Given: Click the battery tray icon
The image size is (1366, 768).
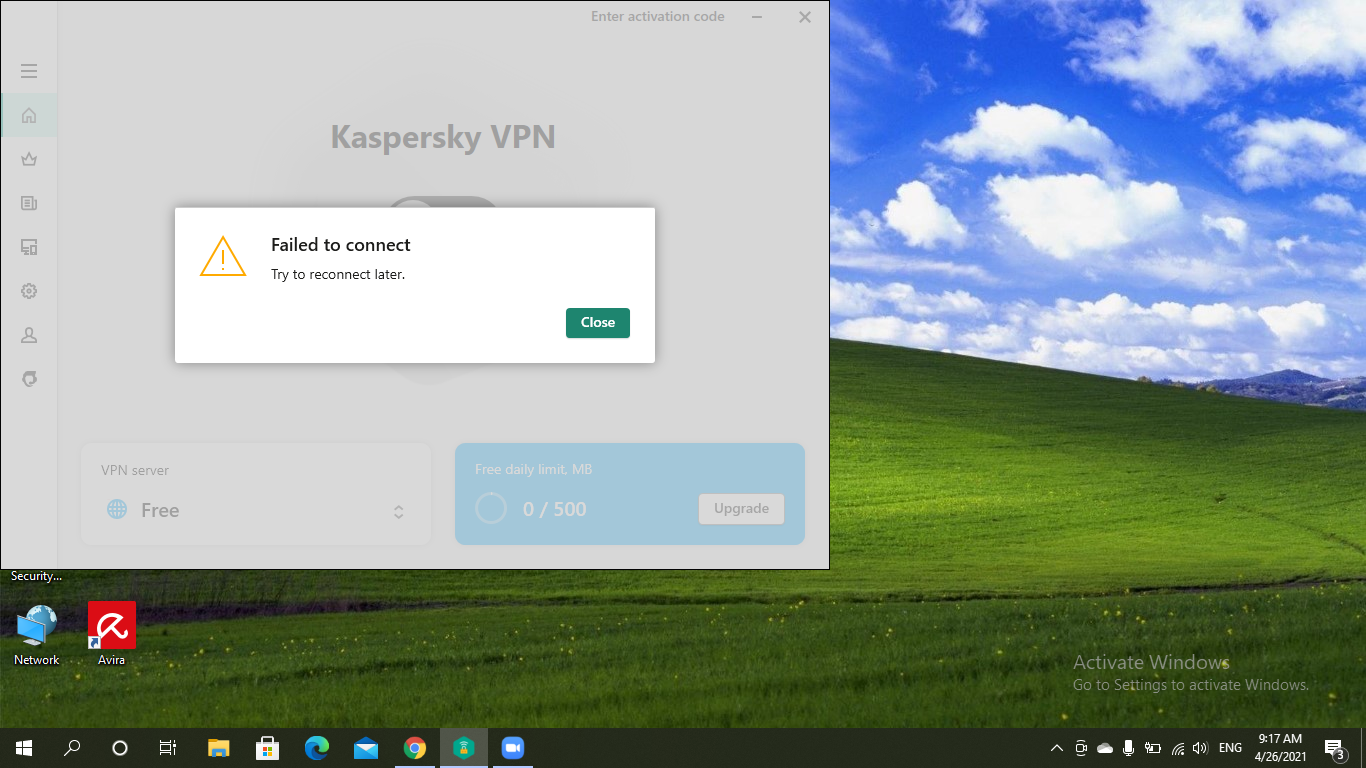Looking at the screenshot, I should coord(1153,748).
